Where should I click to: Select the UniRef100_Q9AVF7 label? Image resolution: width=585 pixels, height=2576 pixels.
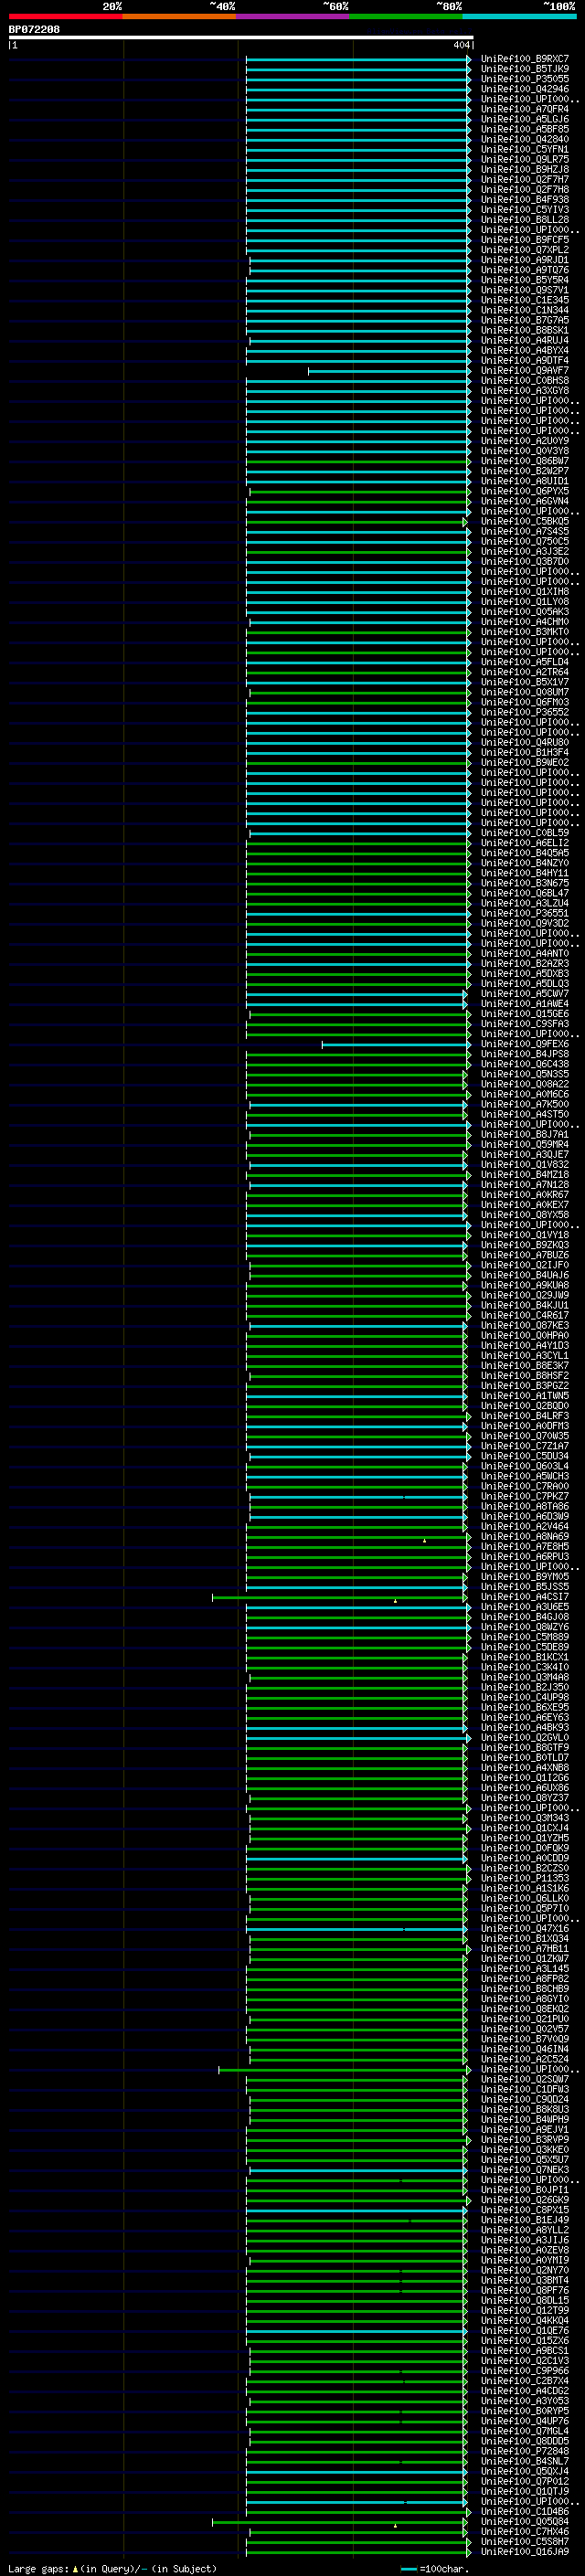coord(525,371)
